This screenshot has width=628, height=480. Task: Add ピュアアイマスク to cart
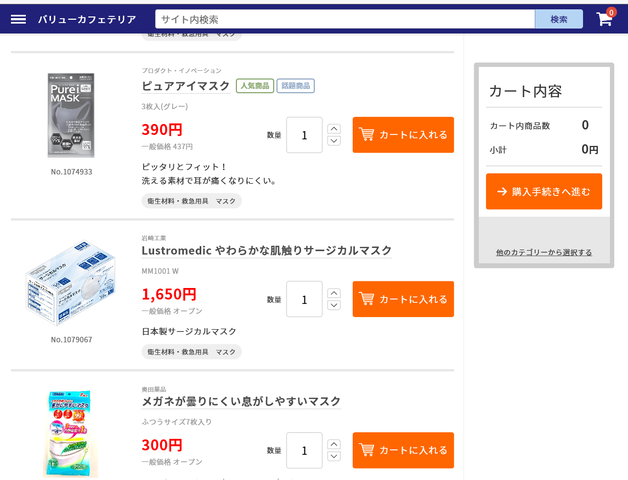coord(403,135)
